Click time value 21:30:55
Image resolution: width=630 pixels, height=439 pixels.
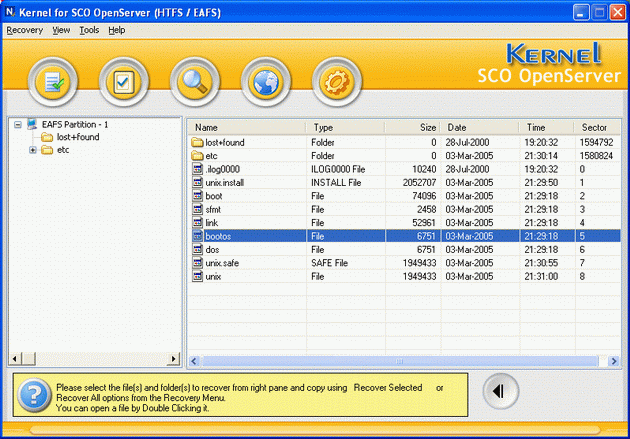point(541,263)
